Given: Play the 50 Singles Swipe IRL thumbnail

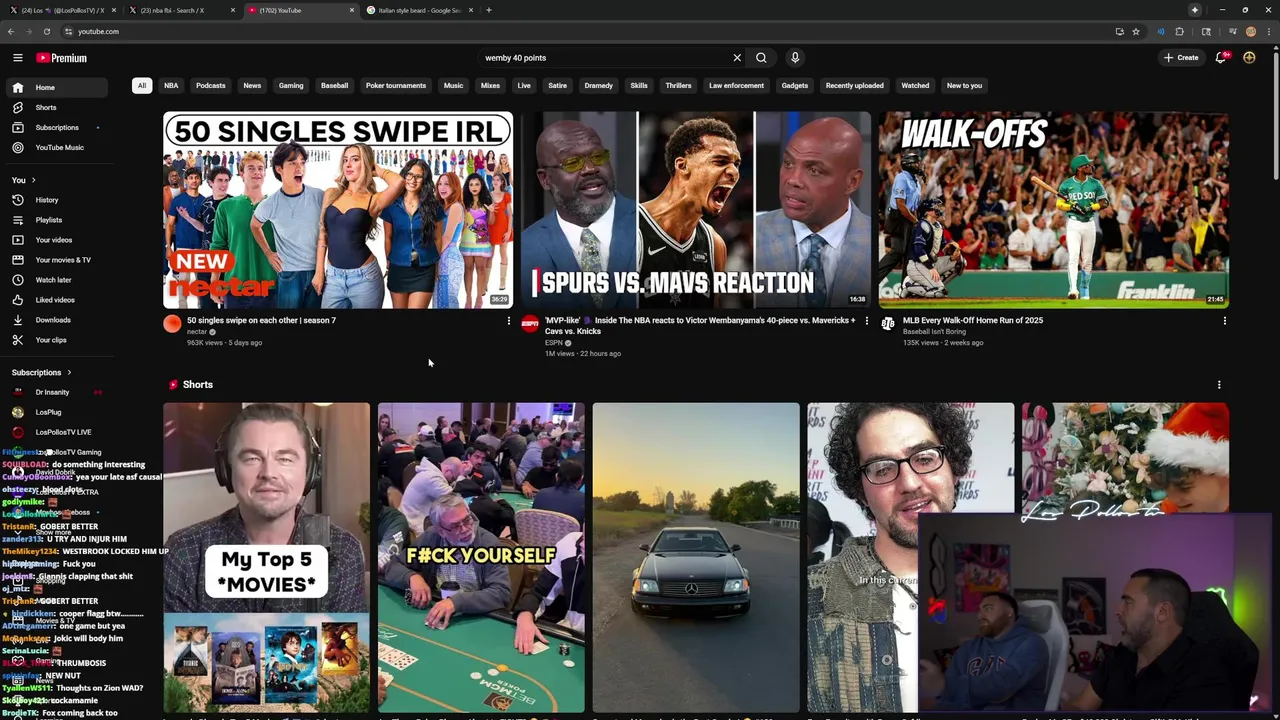Looking at the screenshot, I should (x=338, y=210).
